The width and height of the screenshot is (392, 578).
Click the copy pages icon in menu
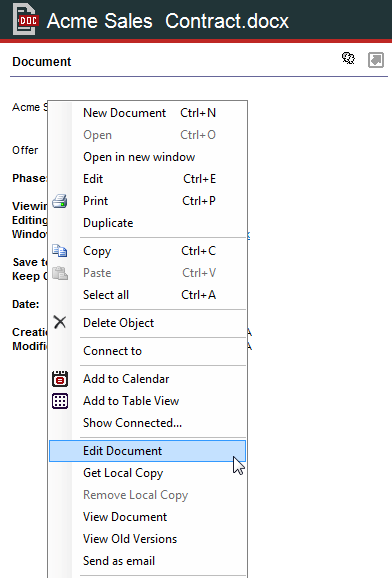pos(60,251)
